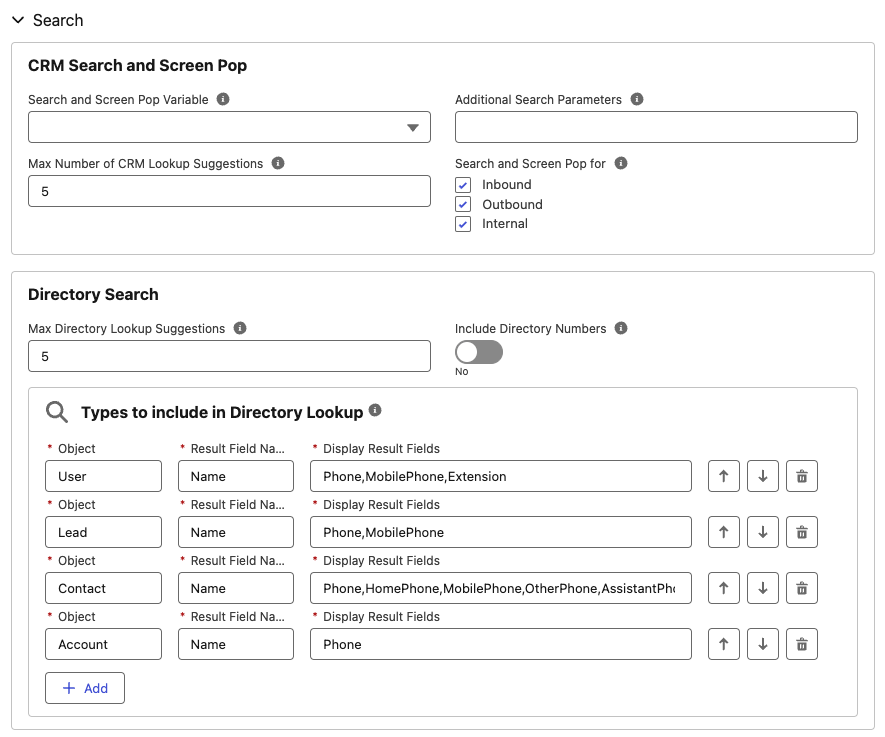Click Result Field Name in Contact row
This screenshot has height=737, width=885.
(x=236, y=588)
